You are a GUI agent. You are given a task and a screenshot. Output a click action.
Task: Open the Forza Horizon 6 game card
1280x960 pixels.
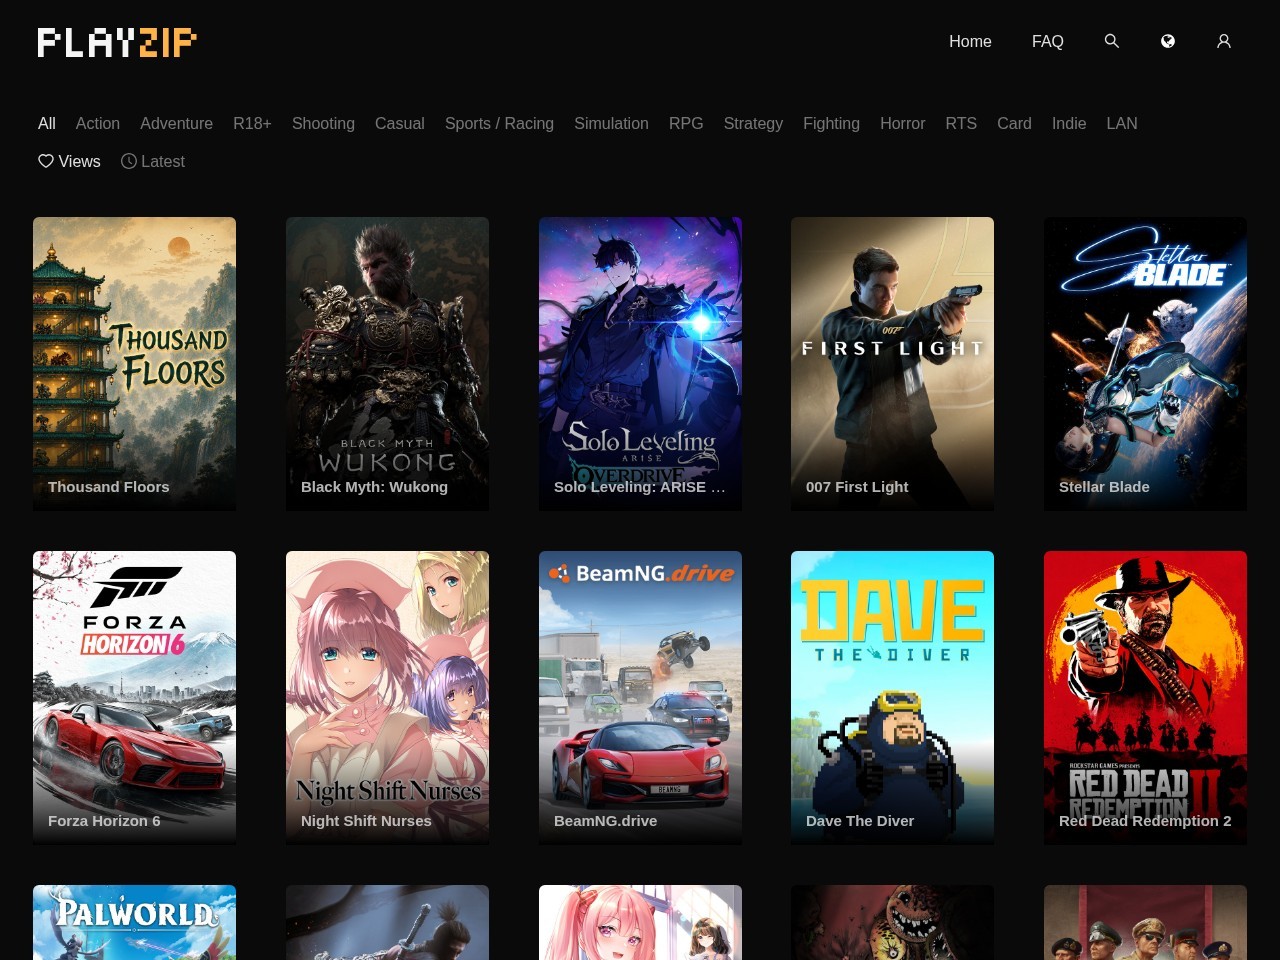(x=134, y=698)
